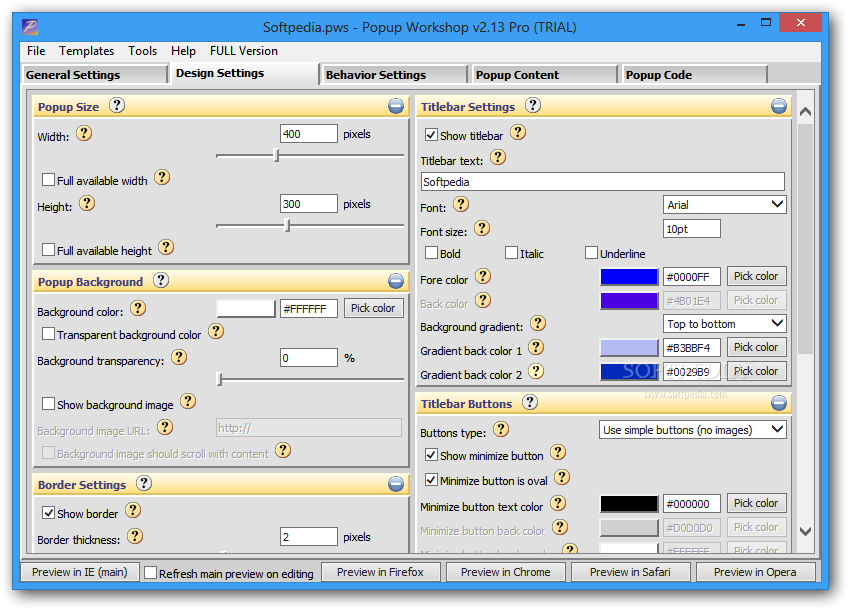
Task: Enable Full available height checkbox
Action: click(48, 250)
